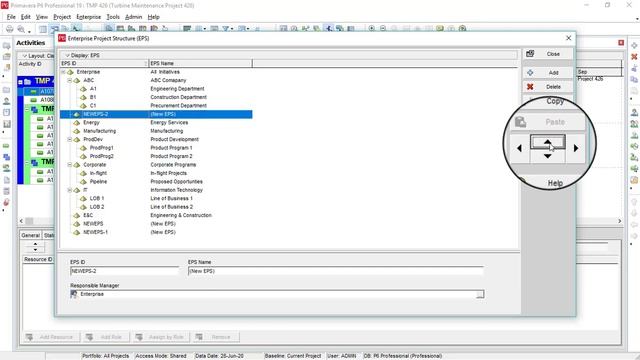Viewport: 640px width, 360px height.
Task: Select the NEWEPS-1 row
Action: (156, 232)
